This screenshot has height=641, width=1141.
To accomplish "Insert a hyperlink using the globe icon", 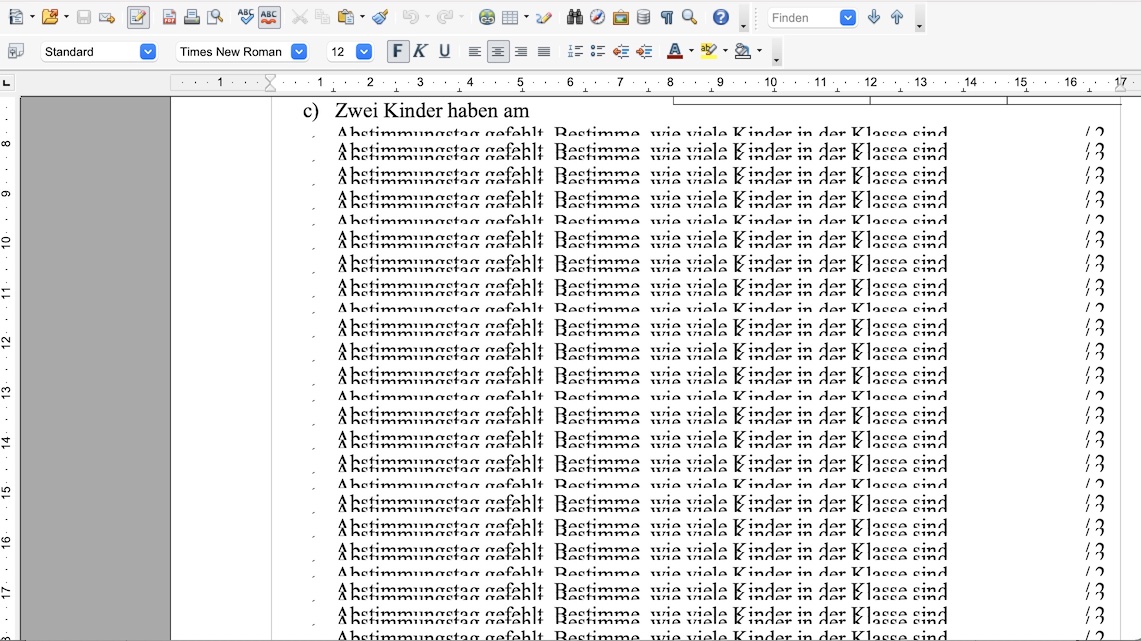I will 486,17.
